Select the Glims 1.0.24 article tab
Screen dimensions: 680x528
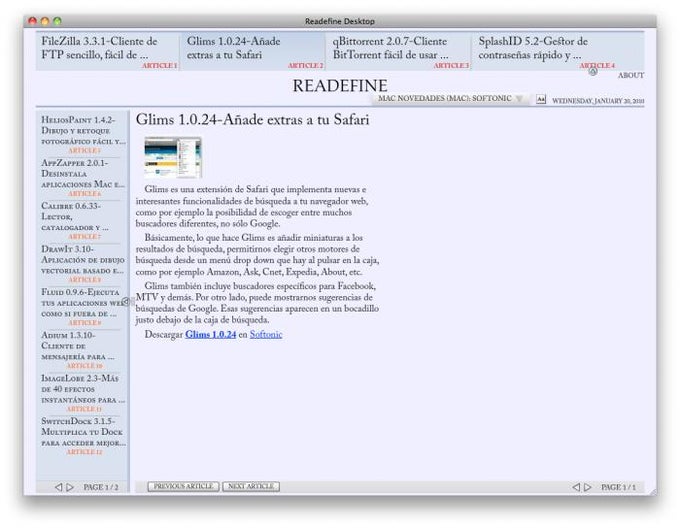pyautogui.click(x=253, y=51)
